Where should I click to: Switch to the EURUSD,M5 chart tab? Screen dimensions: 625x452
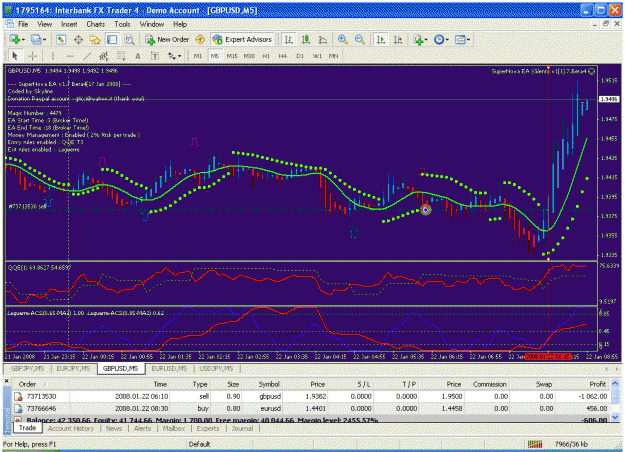(169, 368)
